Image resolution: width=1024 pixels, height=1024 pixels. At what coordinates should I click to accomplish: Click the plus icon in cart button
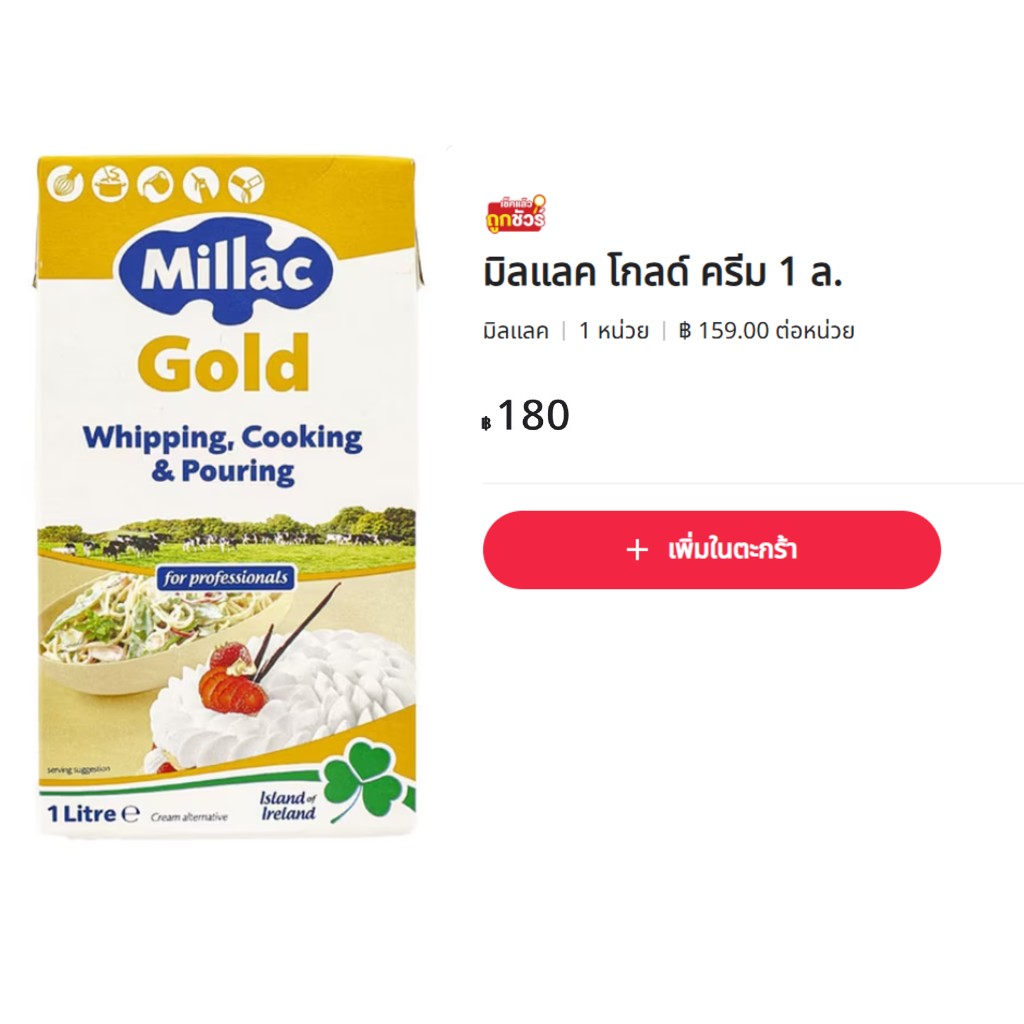(x=637, y=550)
